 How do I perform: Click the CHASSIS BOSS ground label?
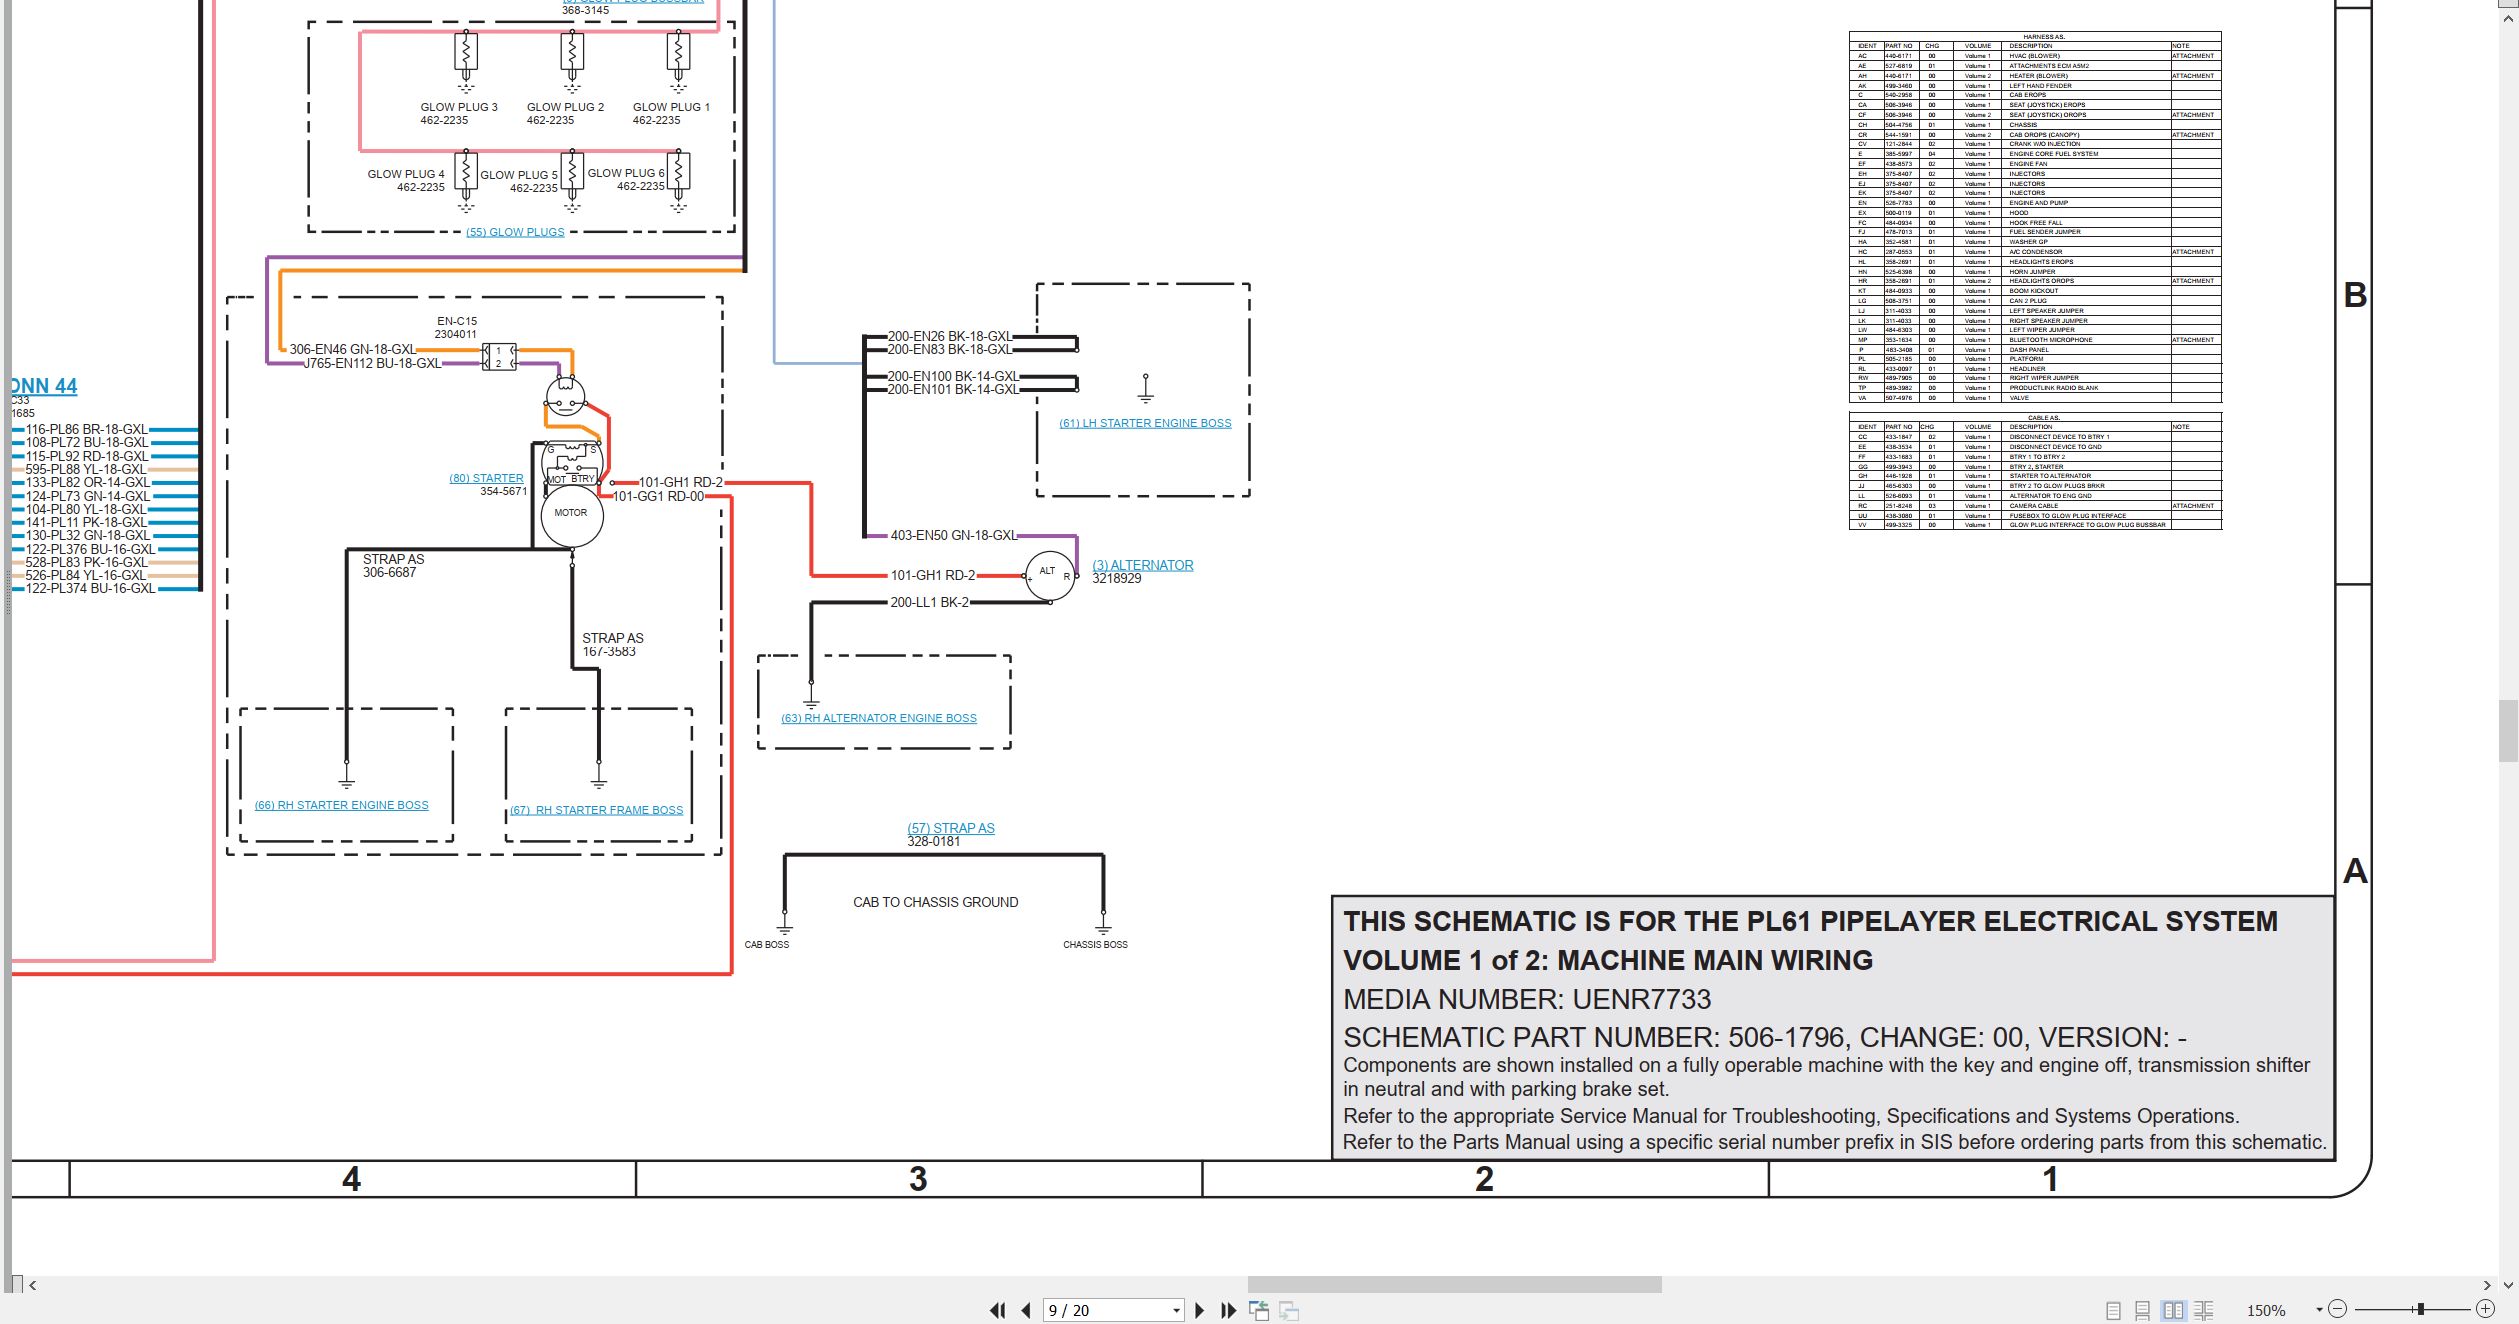click(1095, 944)
